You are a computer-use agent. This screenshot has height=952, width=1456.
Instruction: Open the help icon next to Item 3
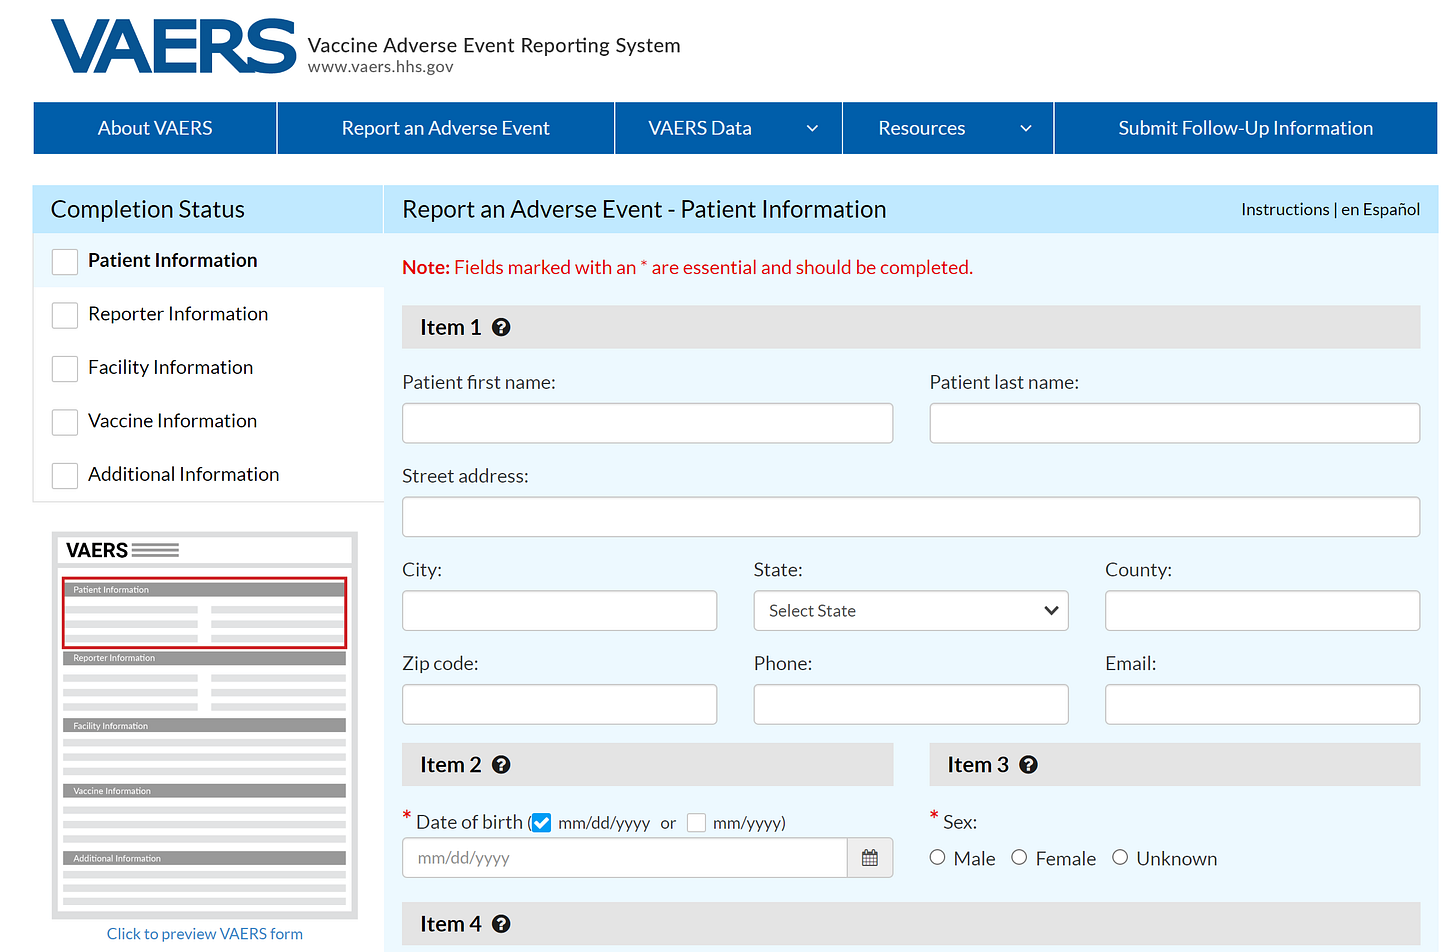click(1028, 764)
